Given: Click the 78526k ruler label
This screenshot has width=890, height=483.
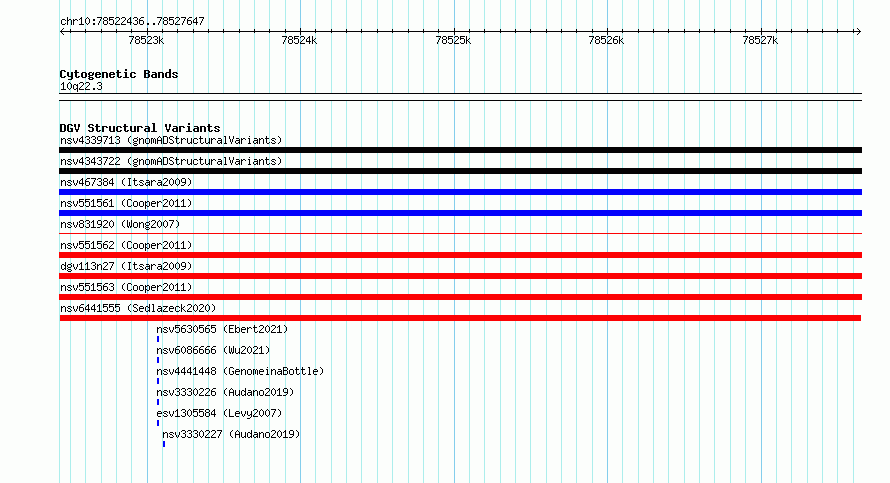Looking at the screenshot, I should point(606,40).
